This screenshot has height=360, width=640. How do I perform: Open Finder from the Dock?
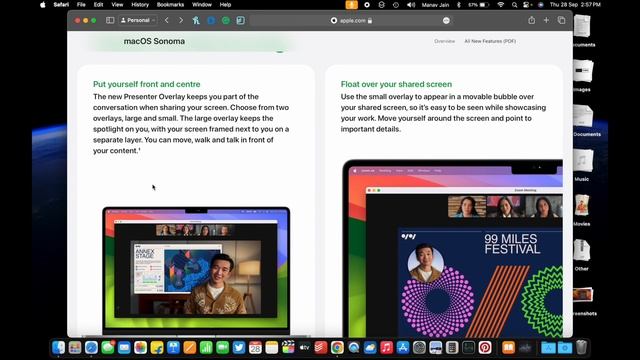tap(58, 347)
